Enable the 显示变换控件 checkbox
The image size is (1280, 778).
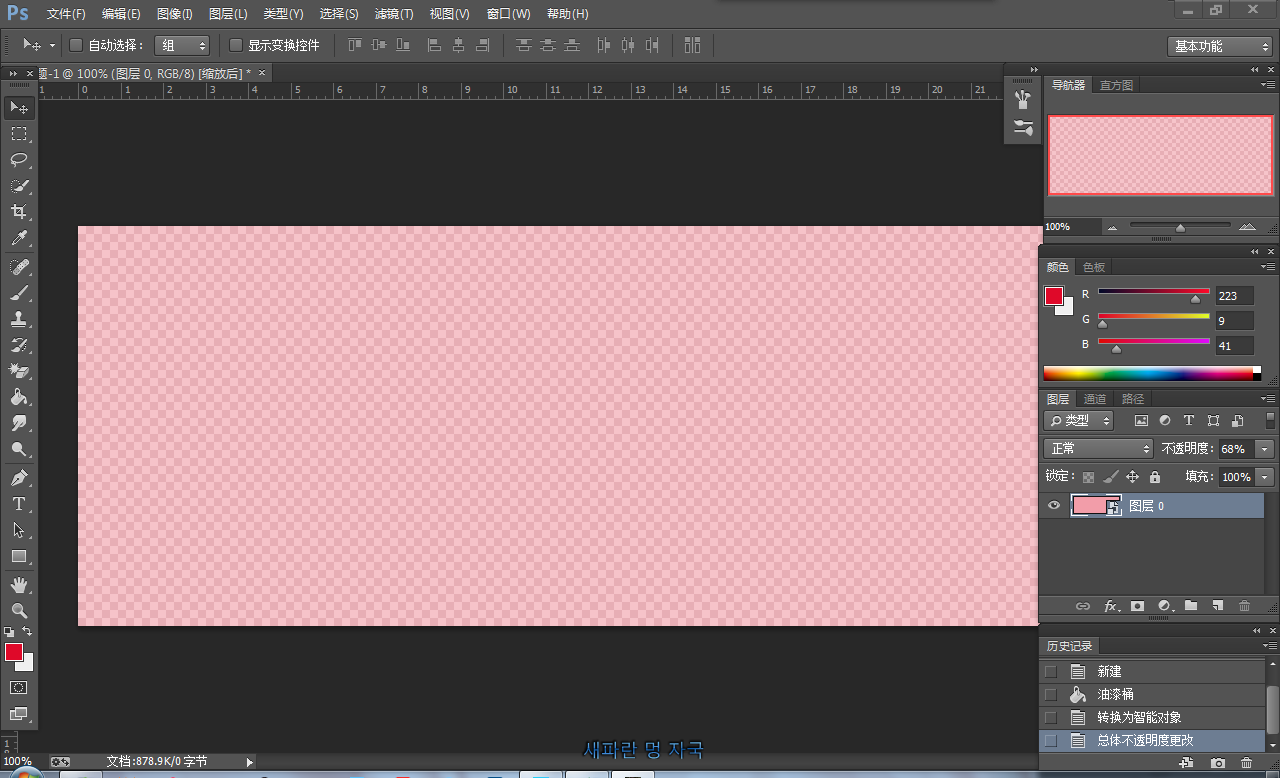pyautogui.click(x=236, y=45)
